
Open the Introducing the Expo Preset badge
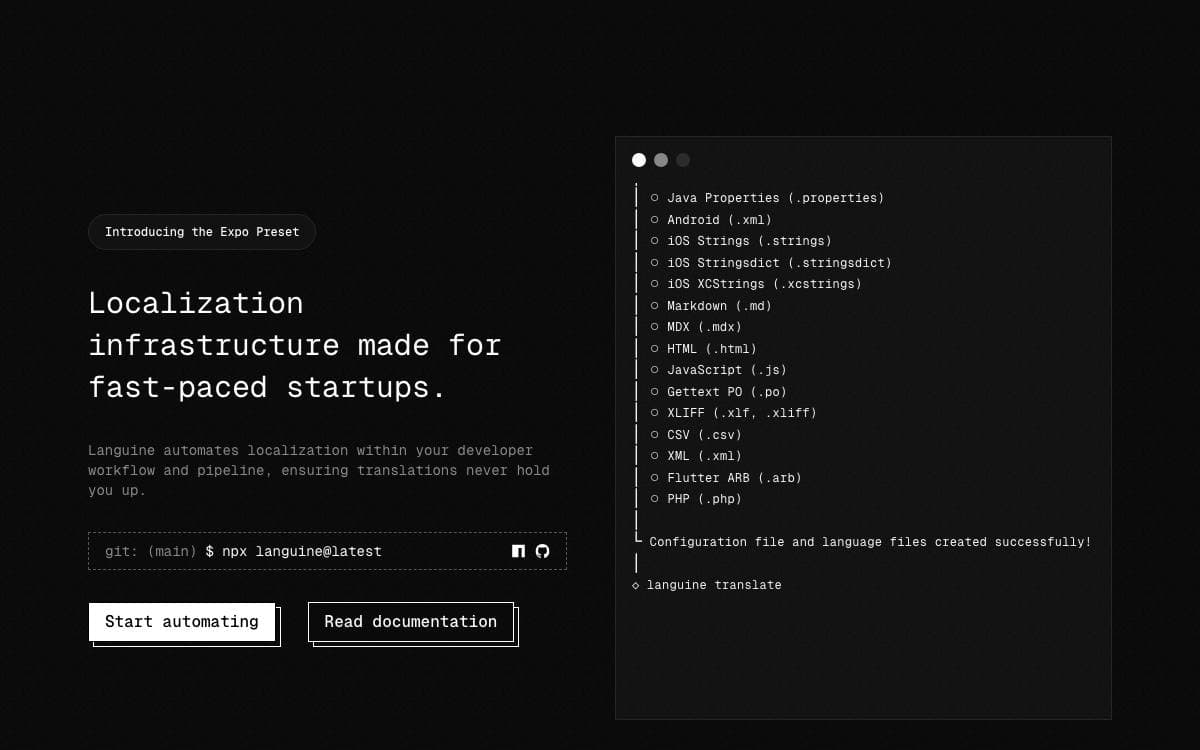(202, 232)
